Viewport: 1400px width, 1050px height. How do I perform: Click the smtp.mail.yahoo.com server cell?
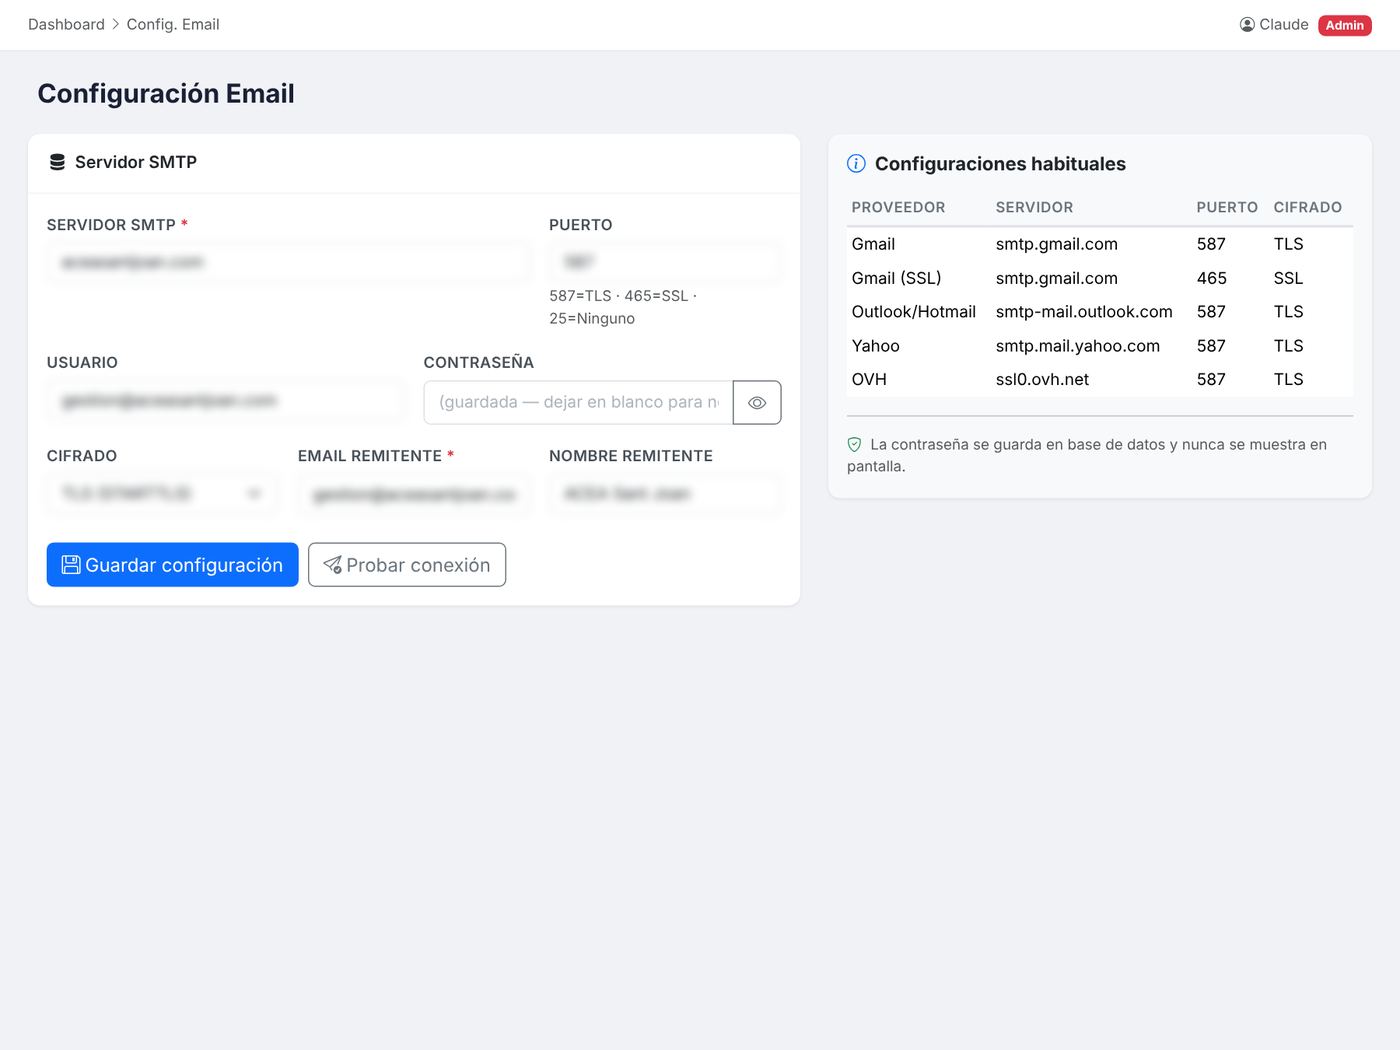coord(1078,346)
